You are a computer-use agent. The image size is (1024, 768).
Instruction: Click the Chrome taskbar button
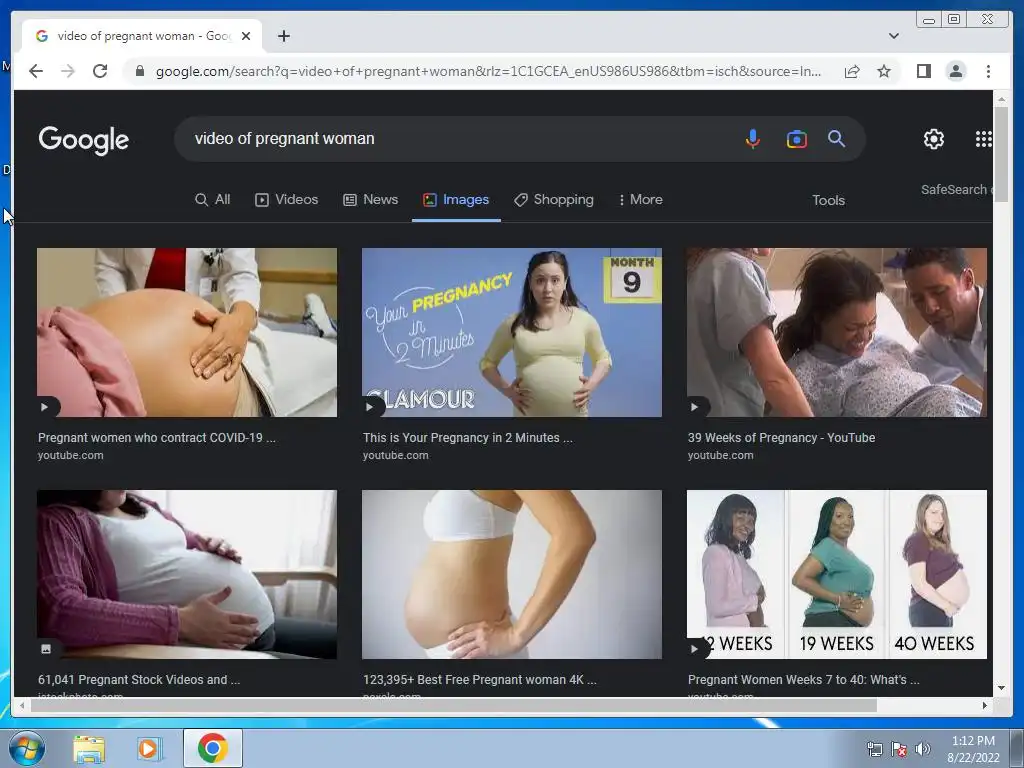click(213, 748)
